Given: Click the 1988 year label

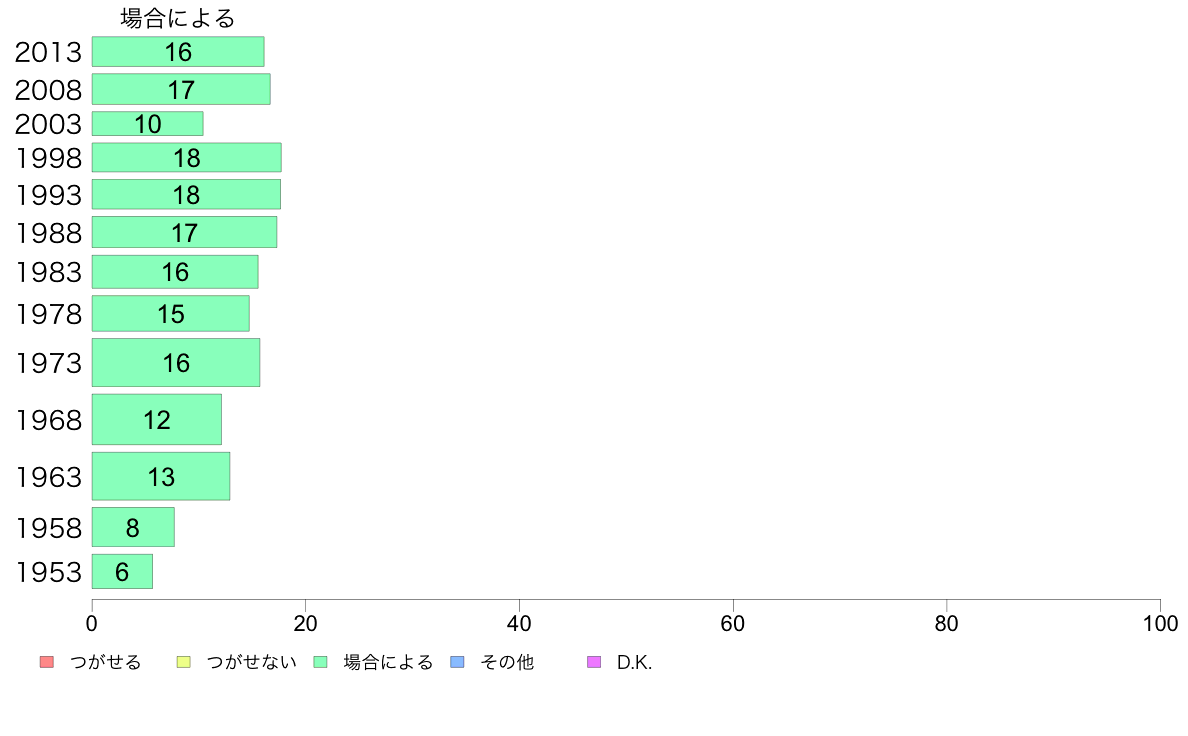Looking at the screenshot, I should [48, 233].
